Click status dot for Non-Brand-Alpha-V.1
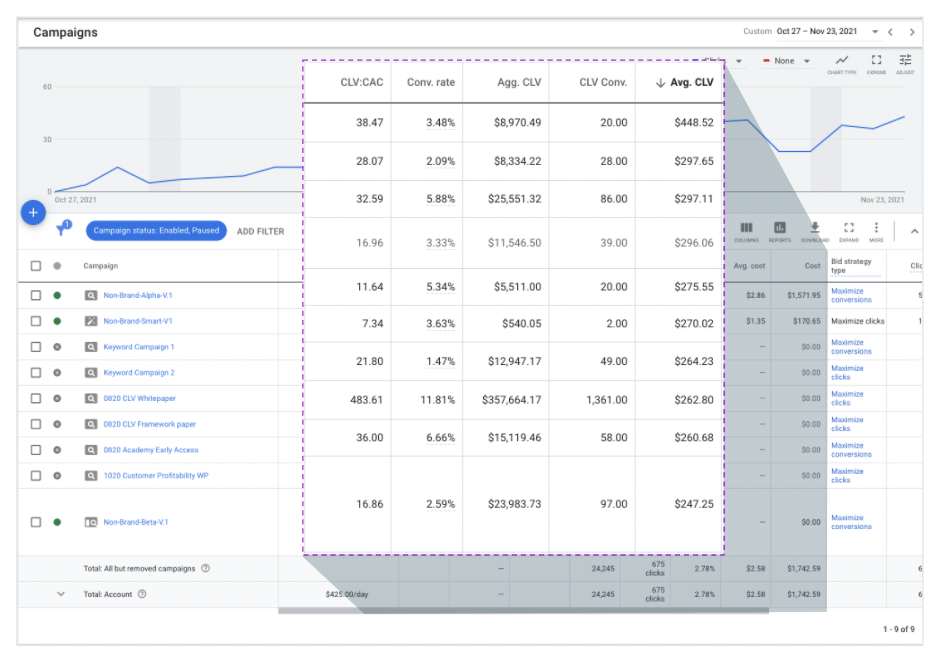936x660 pixels. 57,295
